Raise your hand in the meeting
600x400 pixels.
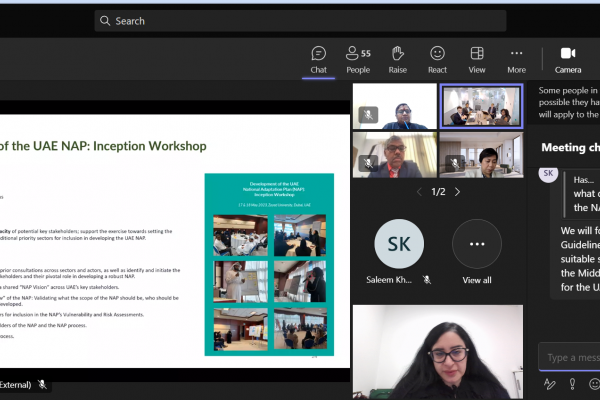pyautogui.click(x=397, y=59)
